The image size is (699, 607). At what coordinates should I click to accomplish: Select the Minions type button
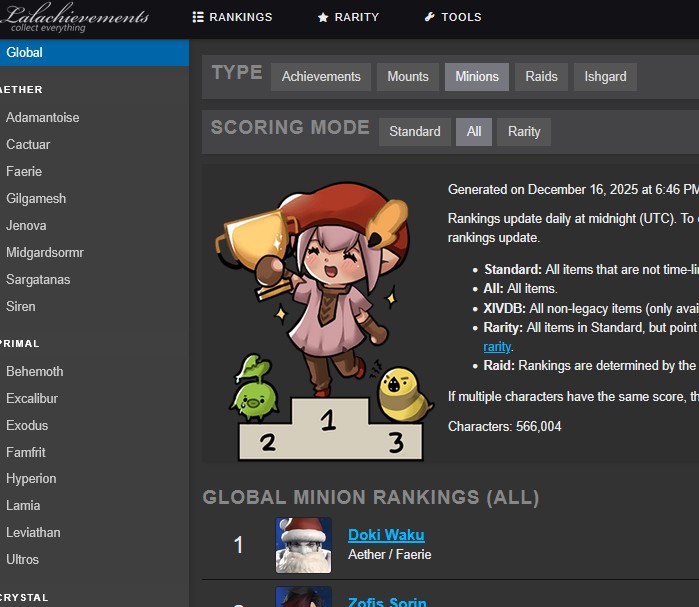(x=477, y=77)
